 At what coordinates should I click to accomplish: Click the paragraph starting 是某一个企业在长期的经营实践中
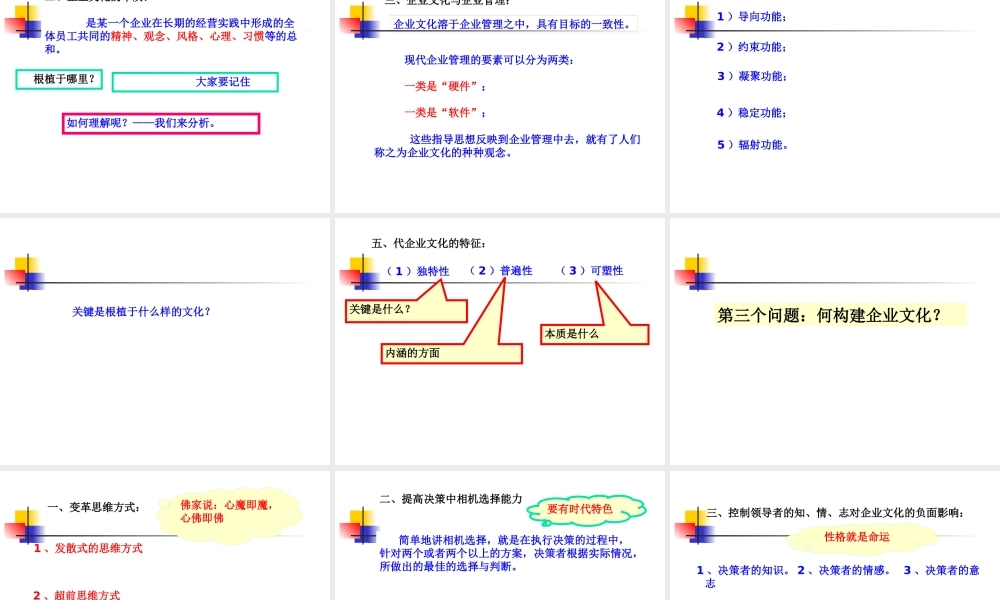tap(171, 36)
